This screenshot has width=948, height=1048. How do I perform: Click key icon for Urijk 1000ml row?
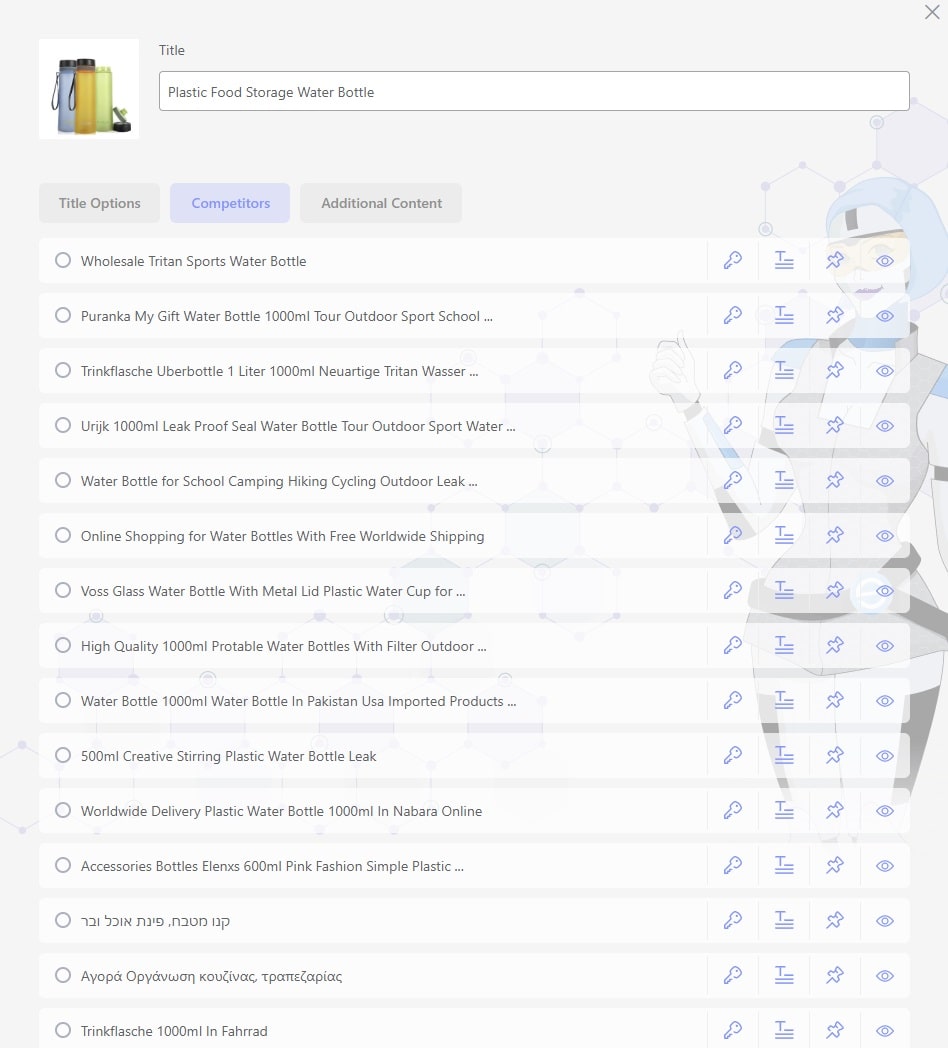point(733,426)
